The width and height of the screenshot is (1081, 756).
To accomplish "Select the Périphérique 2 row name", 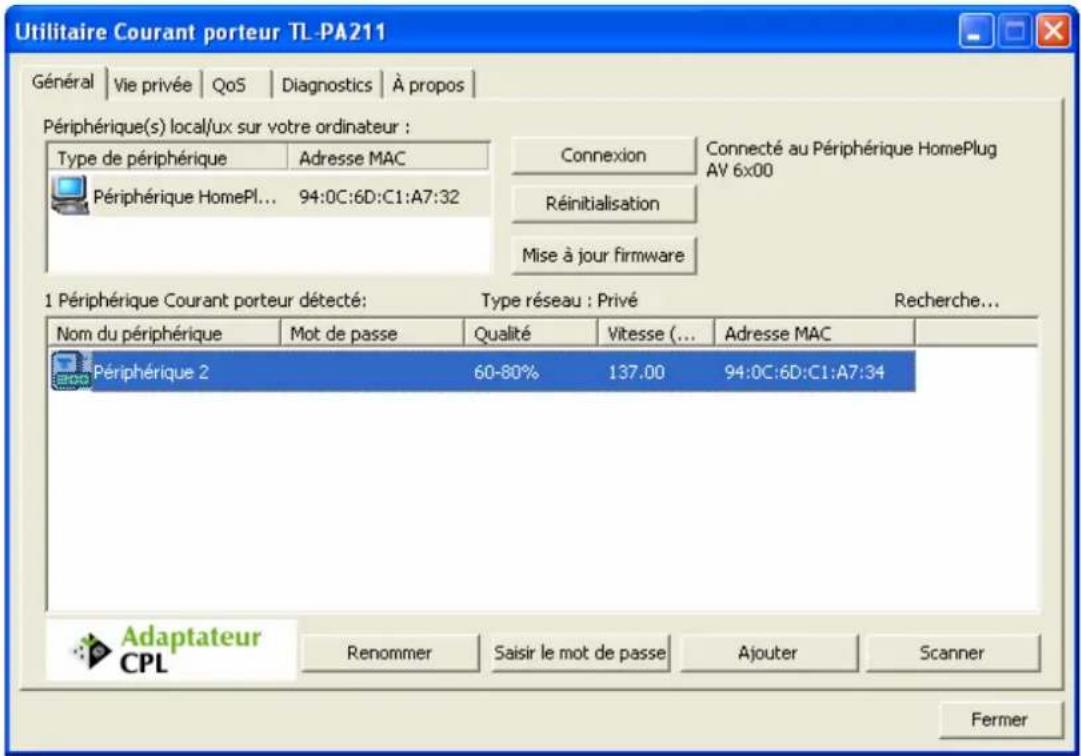I will (x=151, y=372).
